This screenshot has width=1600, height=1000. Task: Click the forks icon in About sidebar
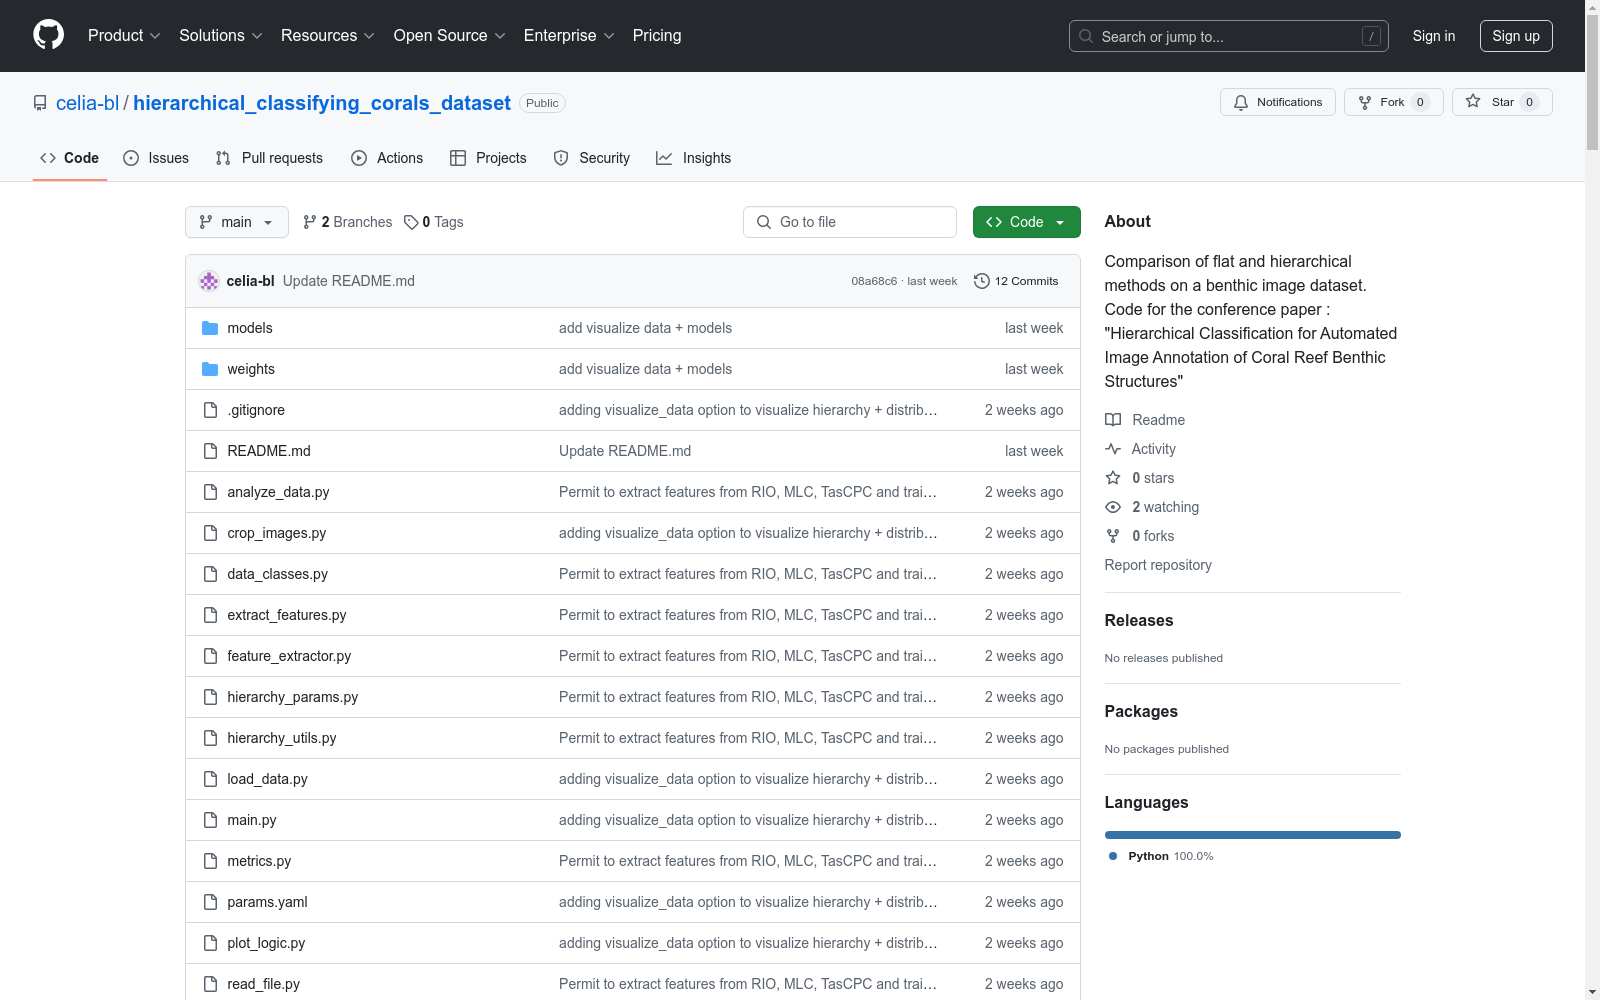point(1113,536)
